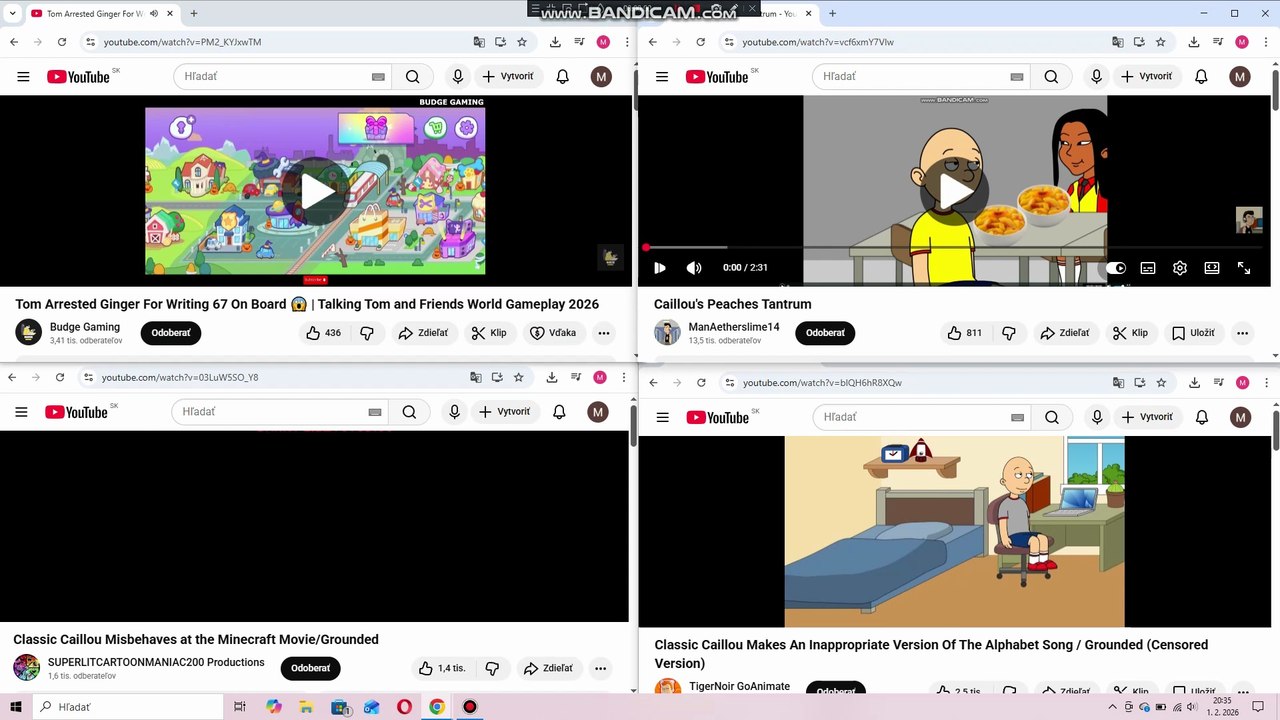Screen dimensions: 1280x720
Task: Like the Caillou's Peaches Tantrum video
Action: point(966,333)
